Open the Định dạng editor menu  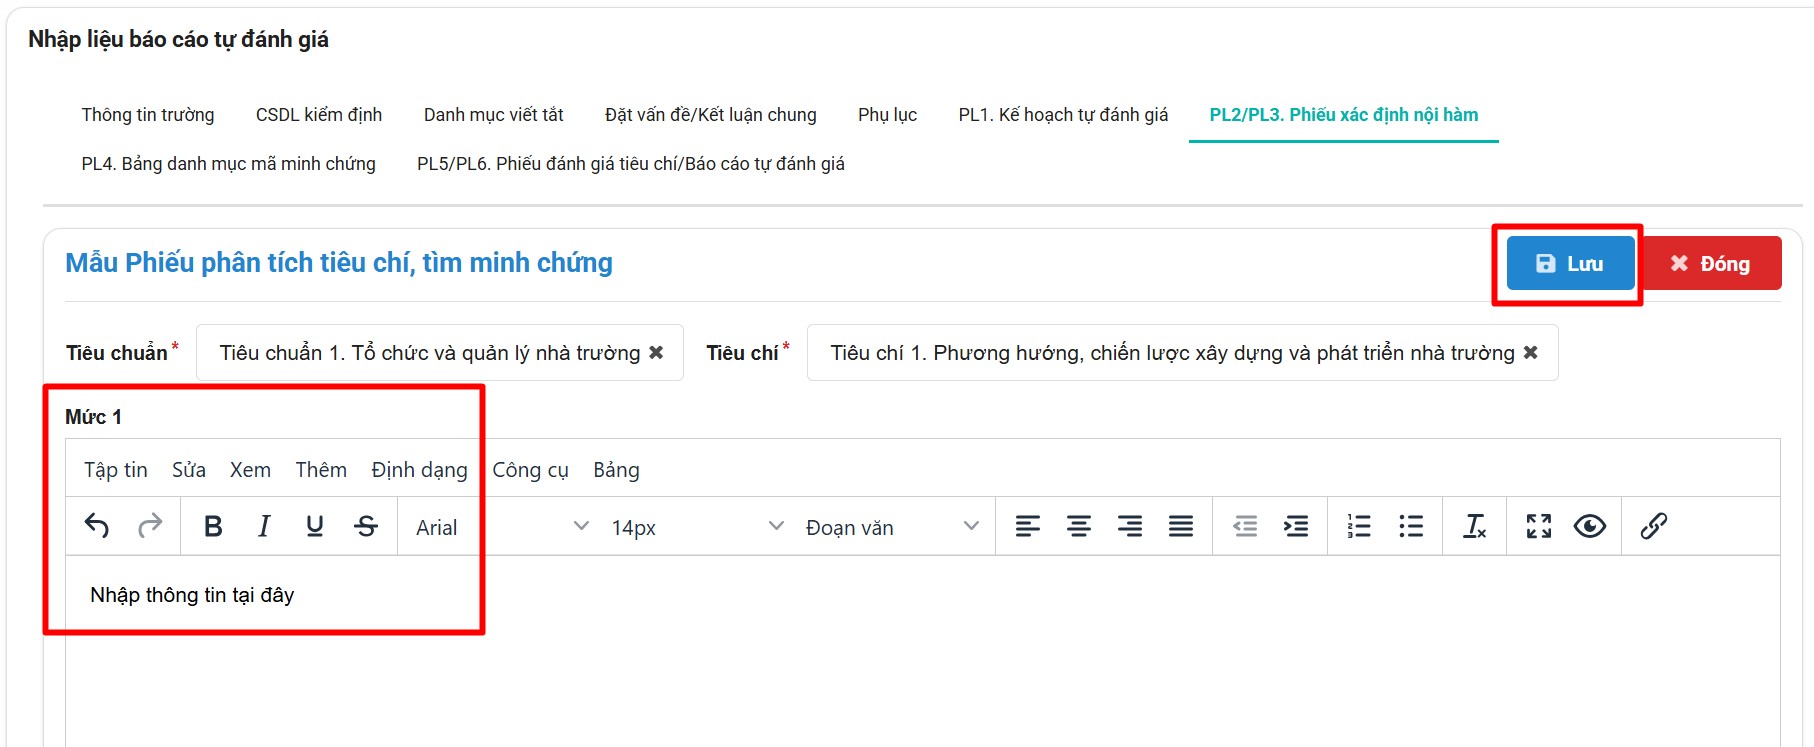coord(419,470)
